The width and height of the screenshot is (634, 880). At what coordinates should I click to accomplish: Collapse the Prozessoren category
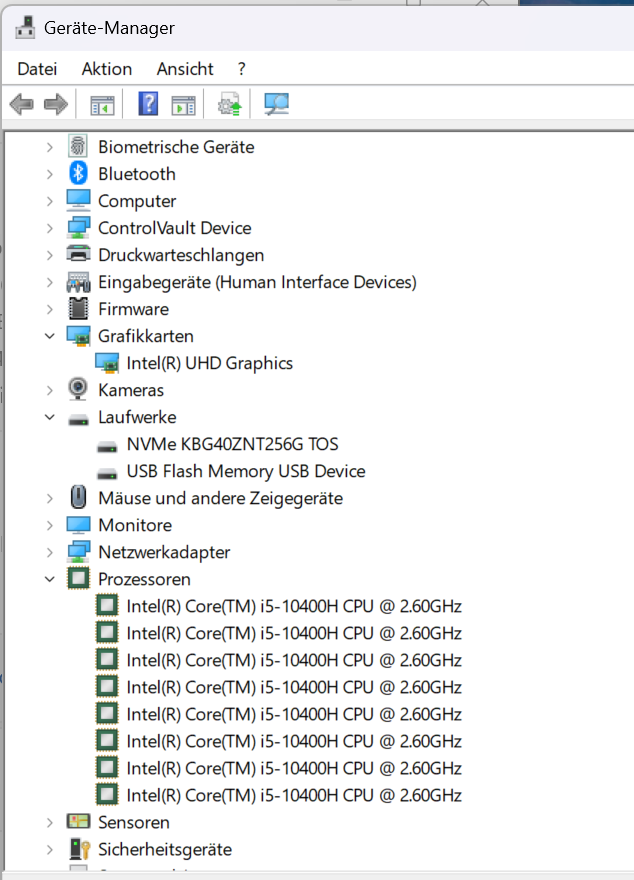coord(50,579)
